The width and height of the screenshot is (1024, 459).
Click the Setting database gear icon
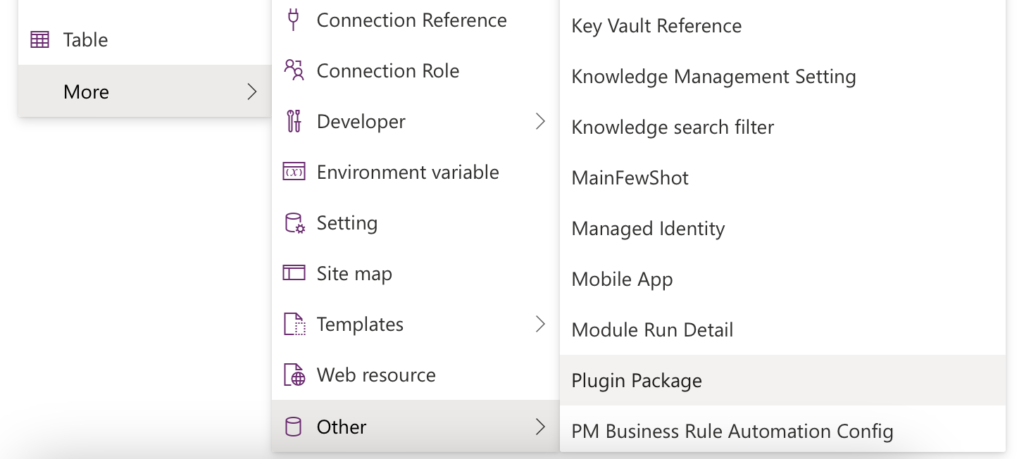(295, 223)
